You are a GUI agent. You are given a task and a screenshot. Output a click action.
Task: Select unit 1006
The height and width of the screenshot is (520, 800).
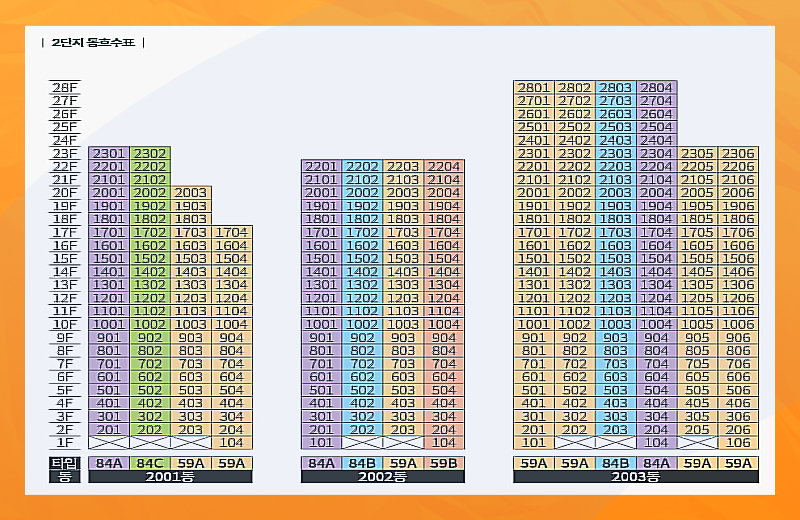click(x=738, y=324)
